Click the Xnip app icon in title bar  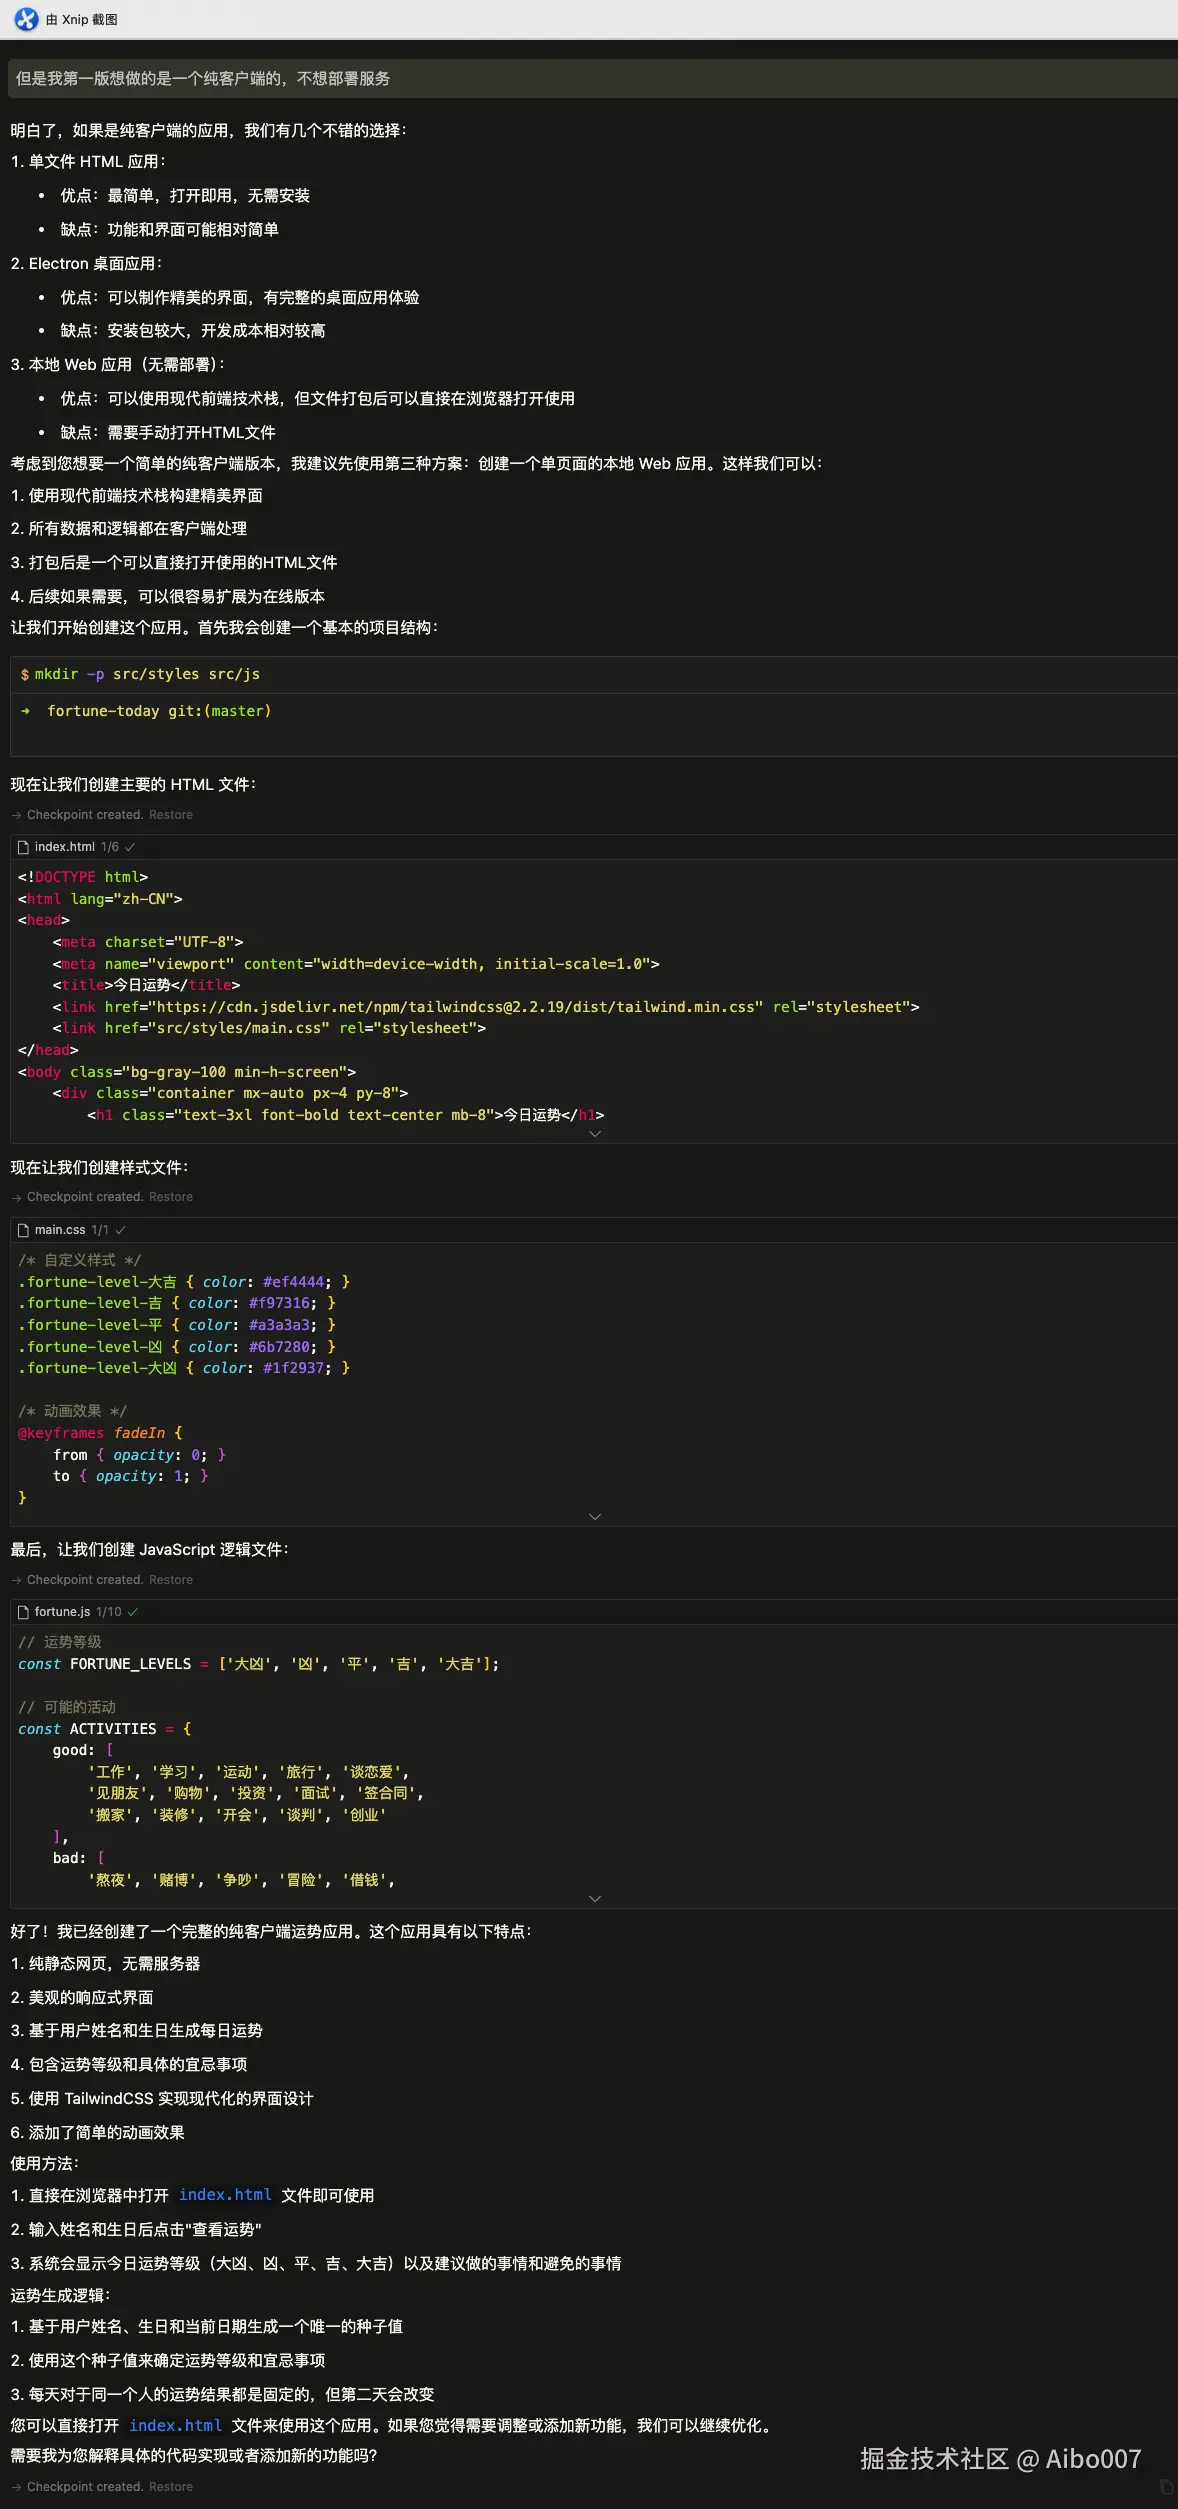pos(26,19)
